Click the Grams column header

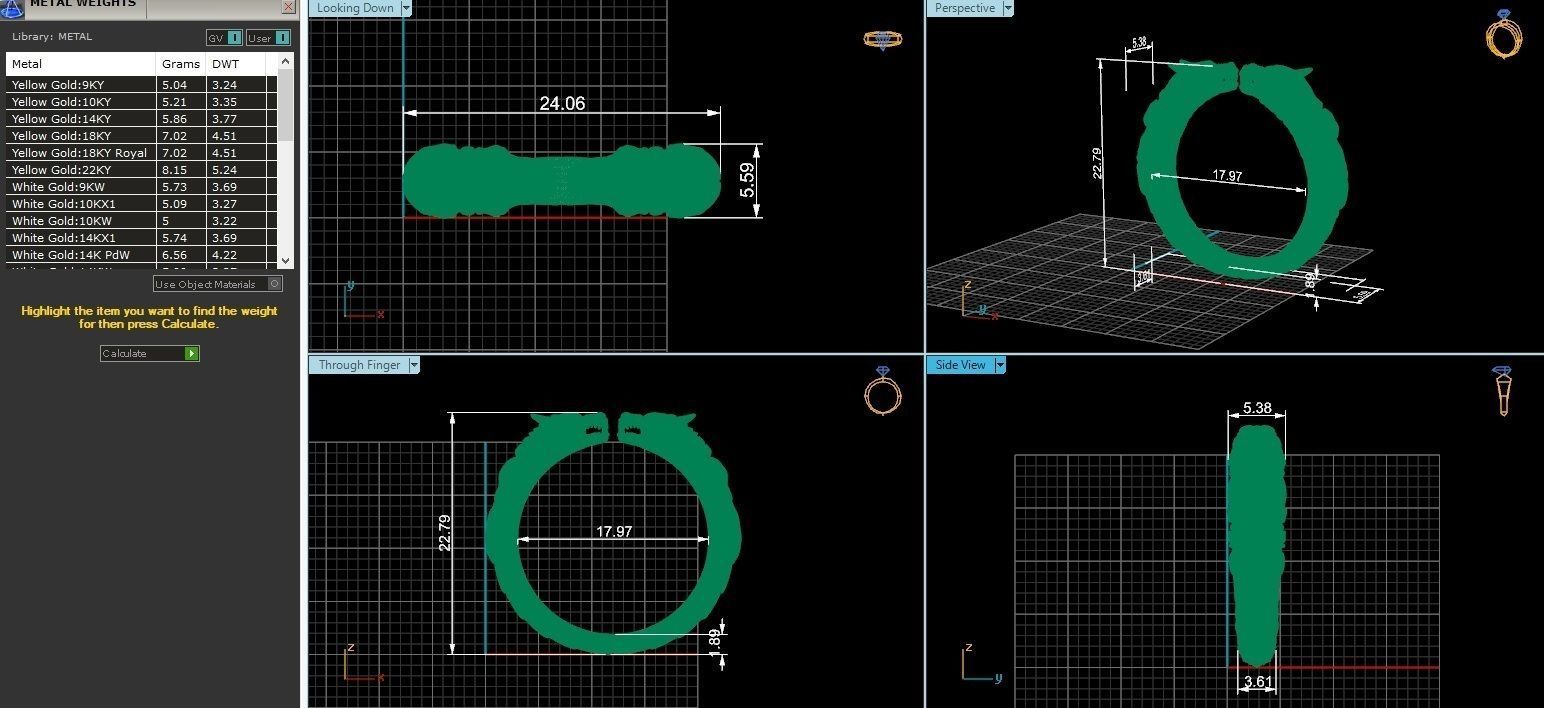tap(181, 64)
